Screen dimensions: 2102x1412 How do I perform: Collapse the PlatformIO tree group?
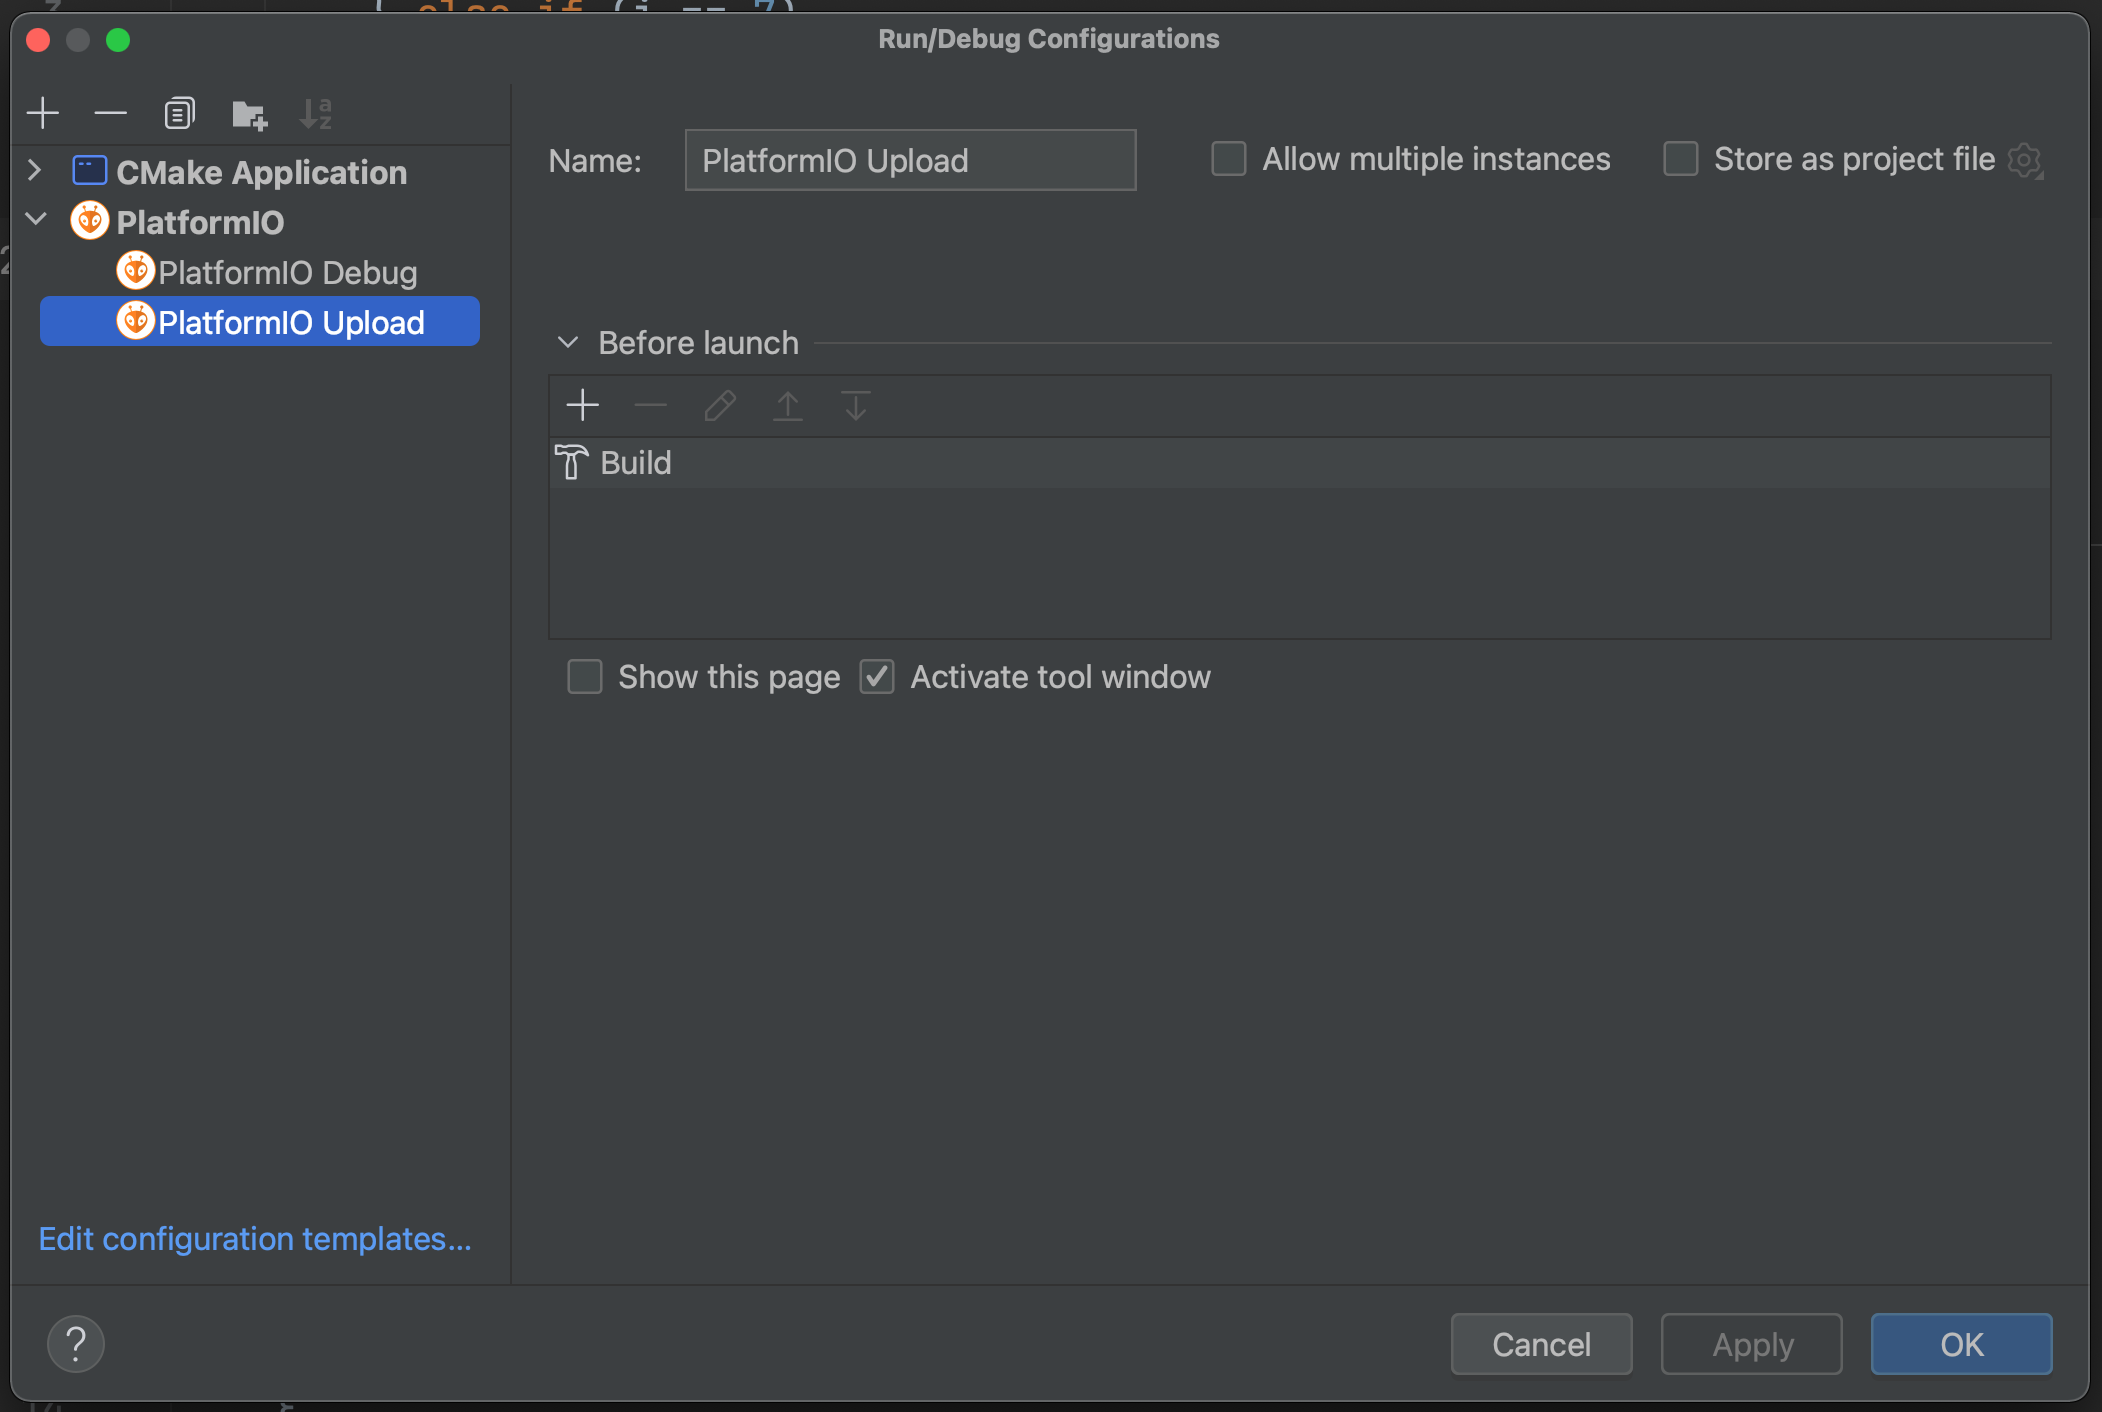pyautogui.click(x=36, y=219)
